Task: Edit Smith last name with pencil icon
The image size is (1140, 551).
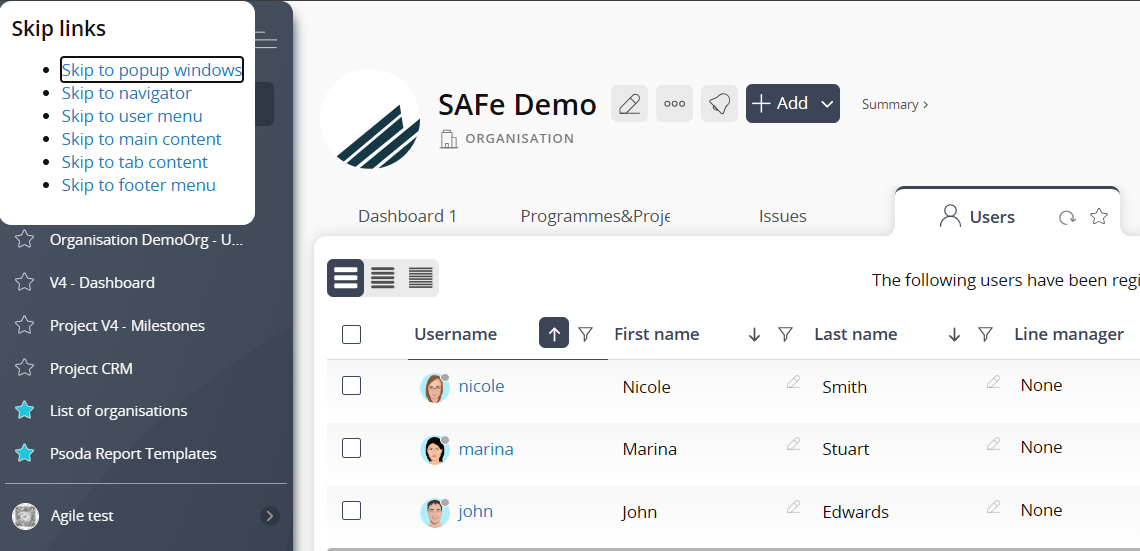Action: 994,382
